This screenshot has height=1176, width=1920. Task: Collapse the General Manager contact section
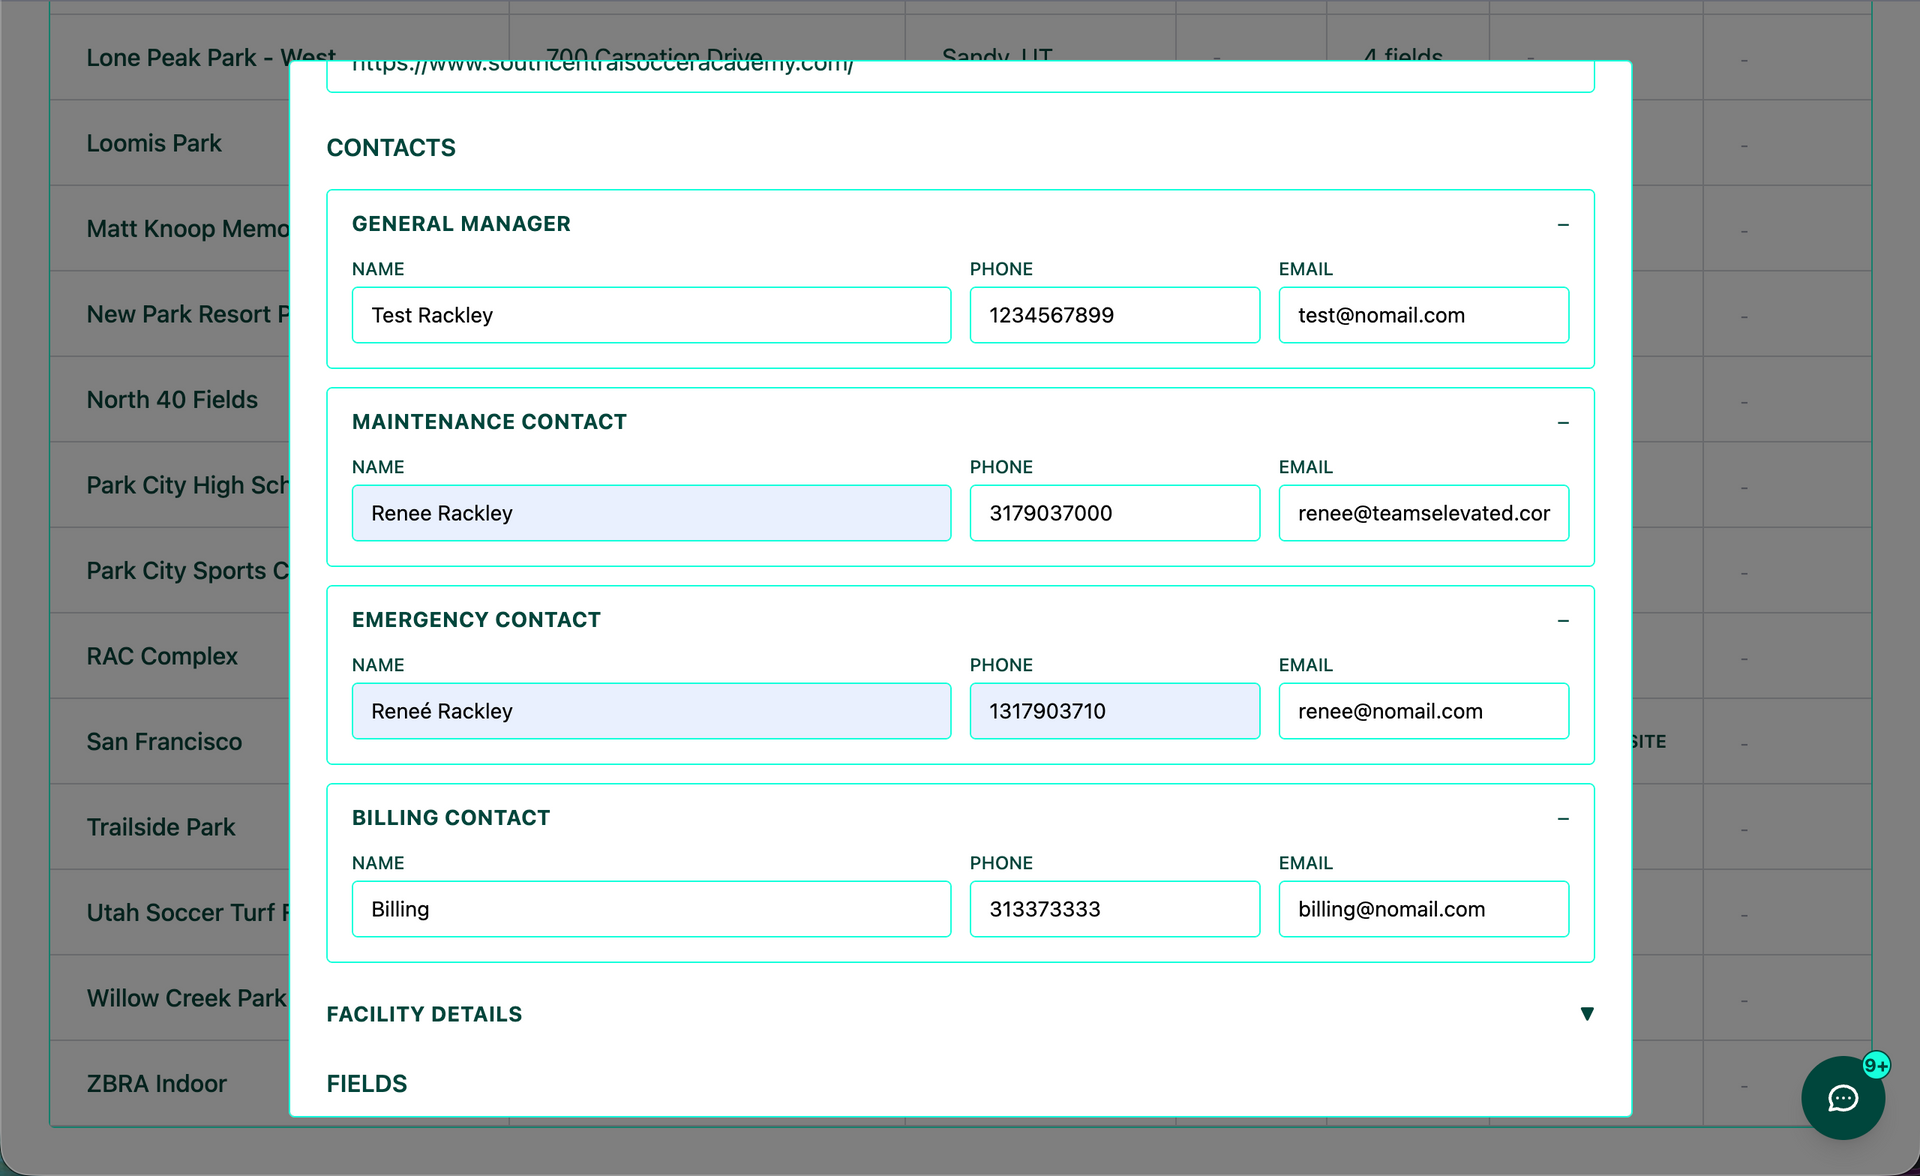(1563, 225)
